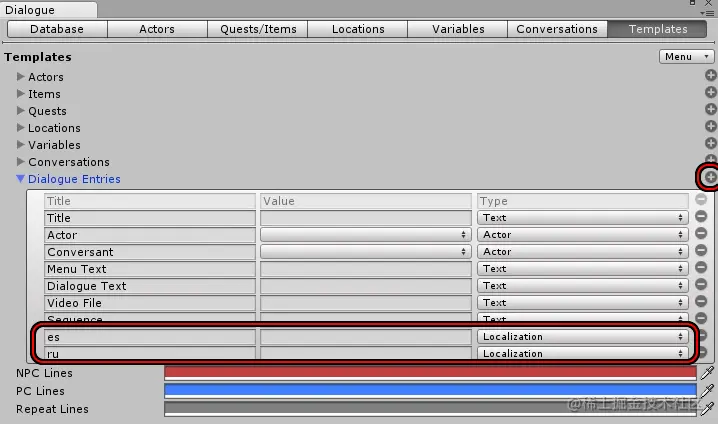Expand the Actors template foldout
This screenshot has width=718, height=427.
click(x=21, y=76)
